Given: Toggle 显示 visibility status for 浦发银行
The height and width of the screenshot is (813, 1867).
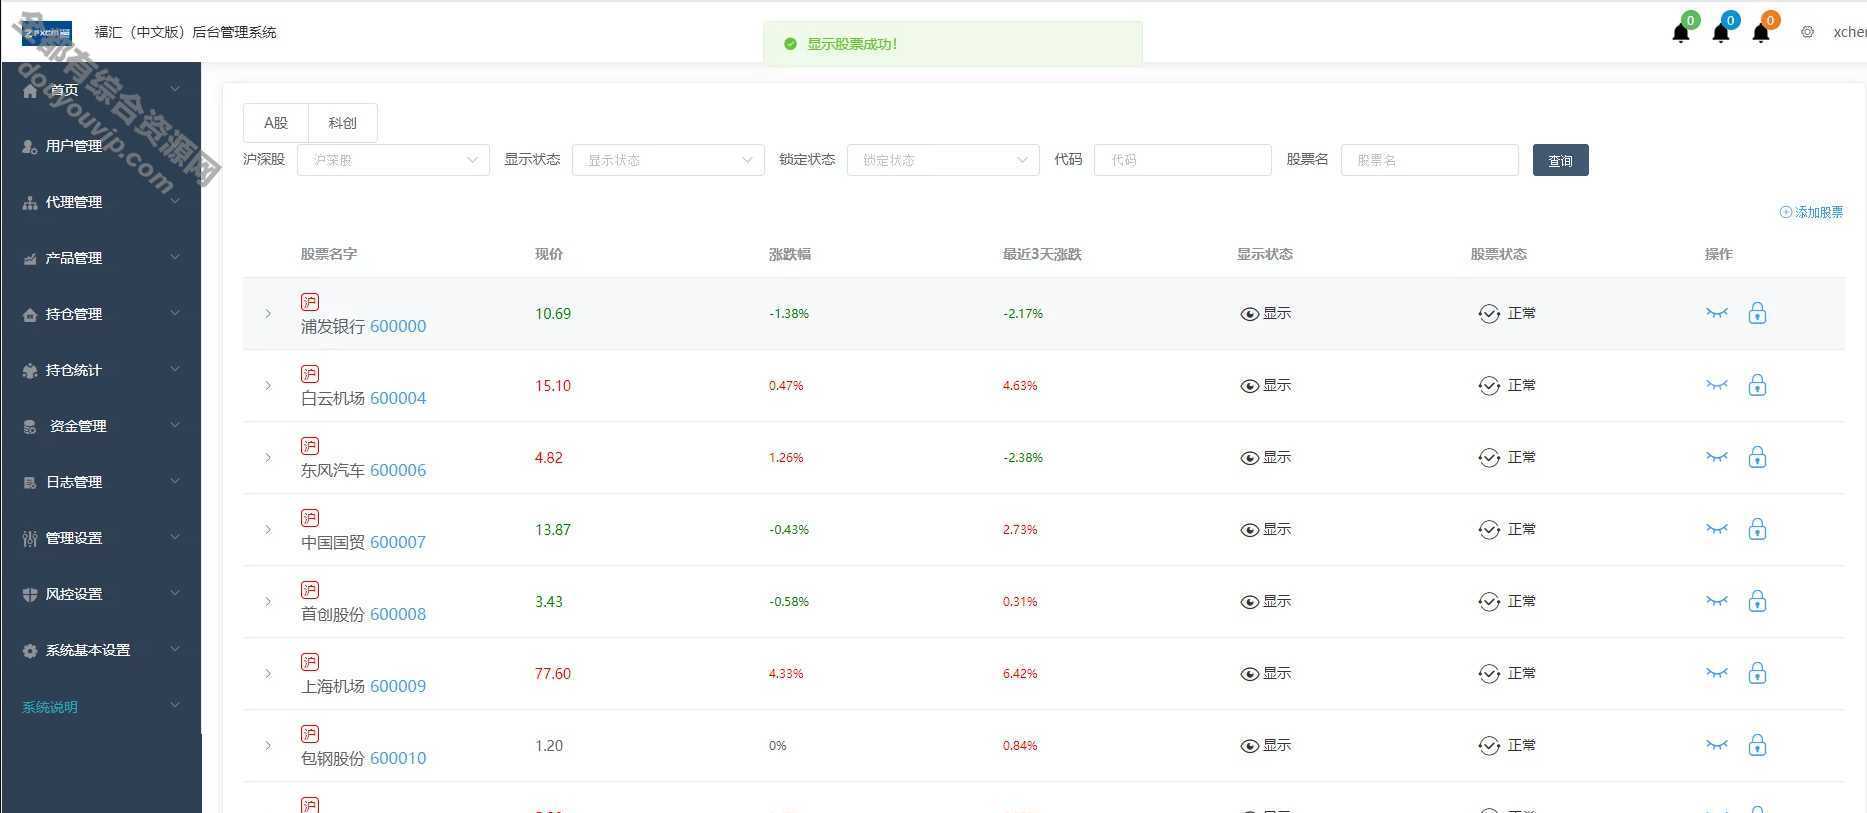Looking at the screenshot, I should point(1265,314).
